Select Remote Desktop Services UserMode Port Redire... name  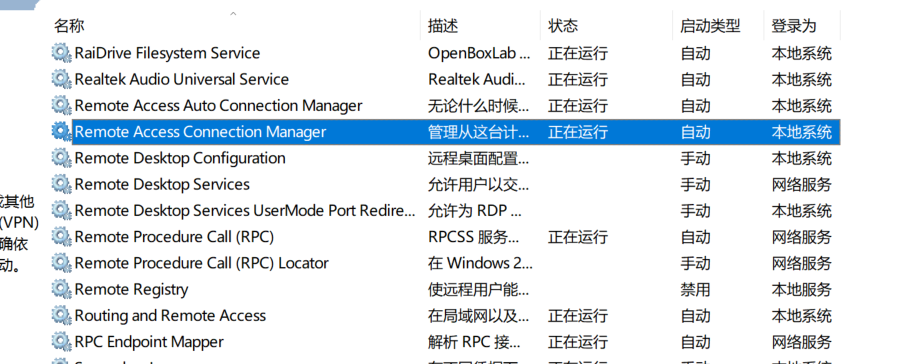coord(245,211)
